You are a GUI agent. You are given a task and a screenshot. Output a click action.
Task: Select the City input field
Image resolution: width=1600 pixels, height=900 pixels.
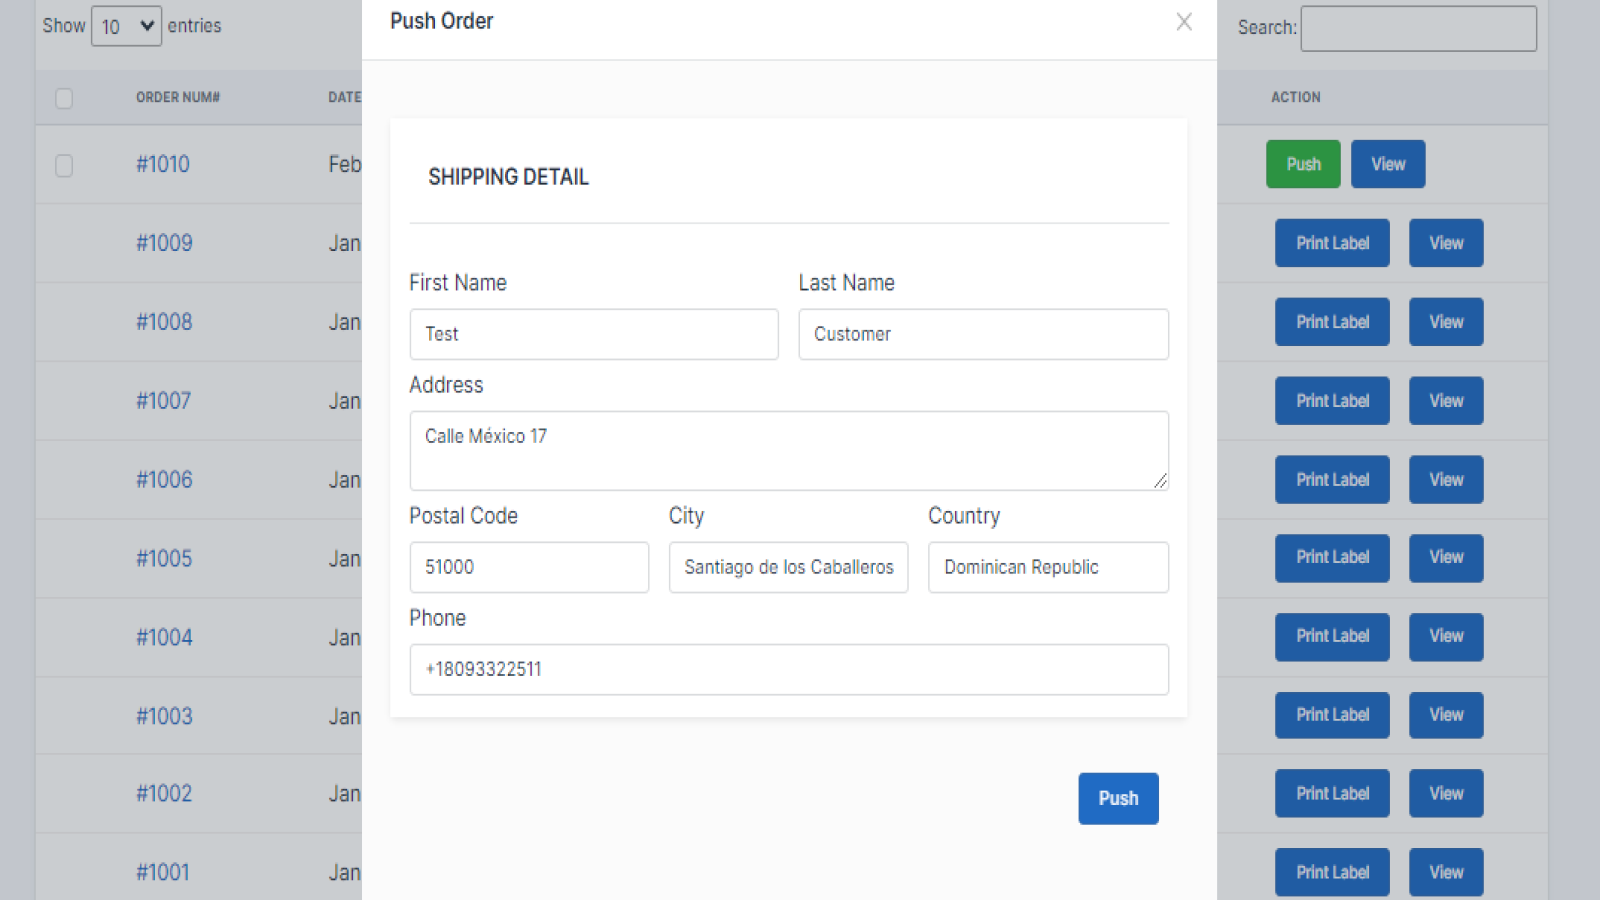788,567
